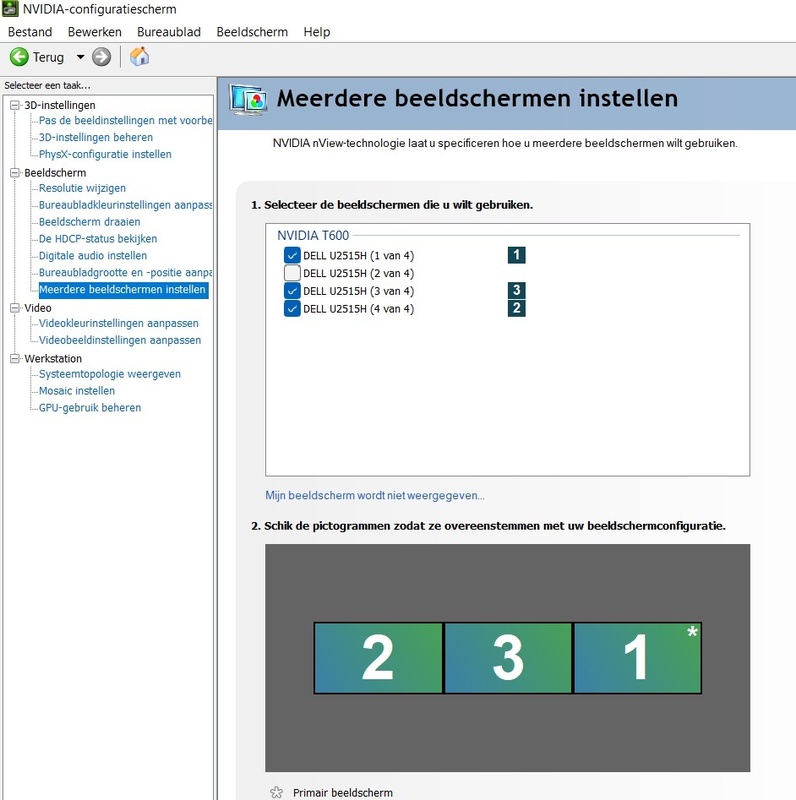
Task: Enable DELL U2515H (2 van 4)
Action: (x=292, y=273)
